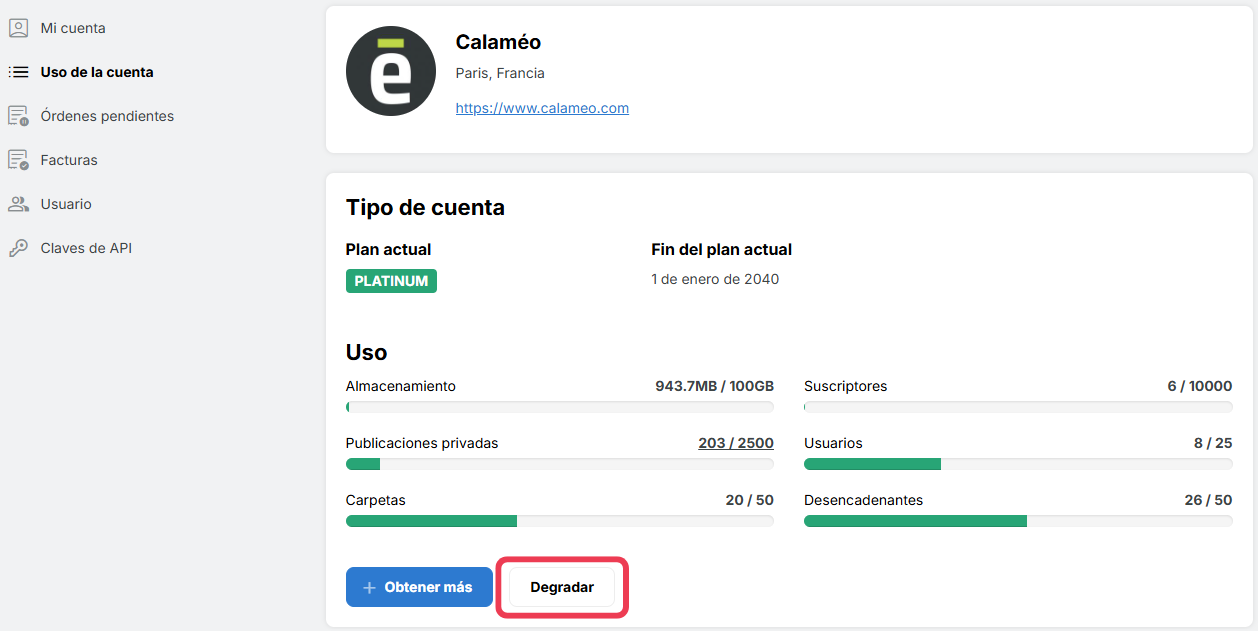Click the Mi cuenta profile icon
Screen dimensions: 1258x631
coord(18,28)
